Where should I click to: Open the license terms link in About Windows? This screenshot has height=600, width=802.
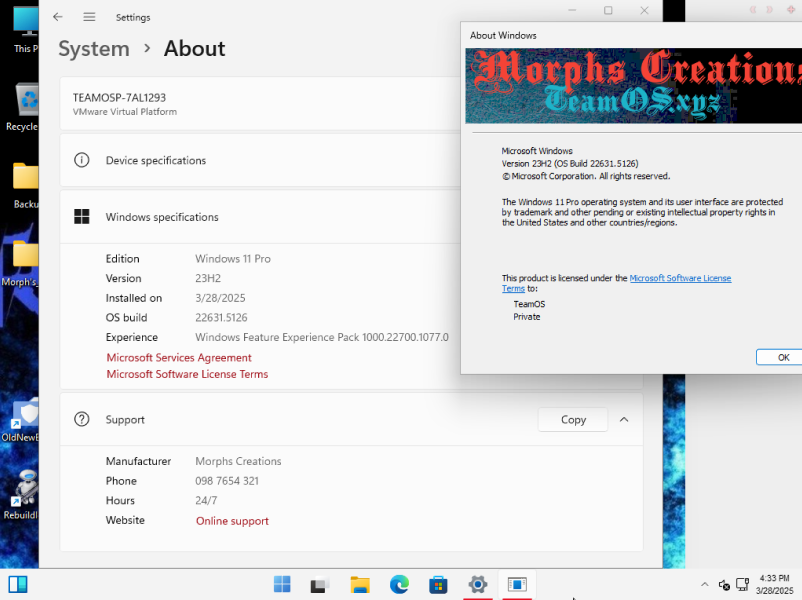680,278
